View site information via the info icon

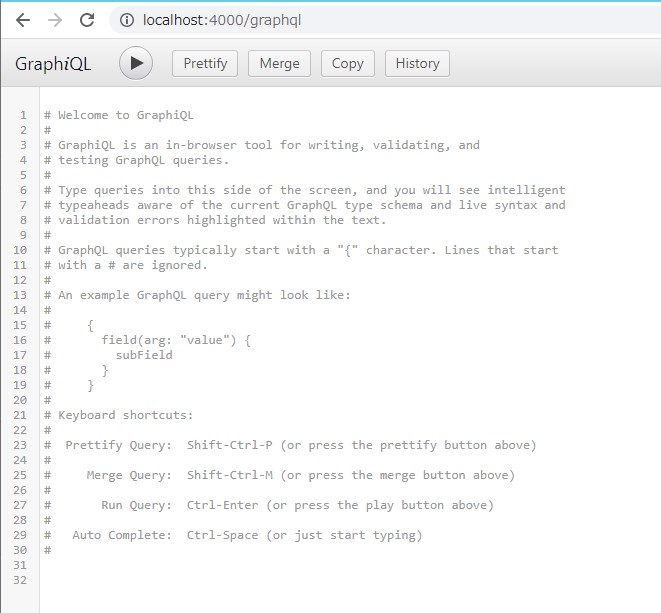point(127,20)
